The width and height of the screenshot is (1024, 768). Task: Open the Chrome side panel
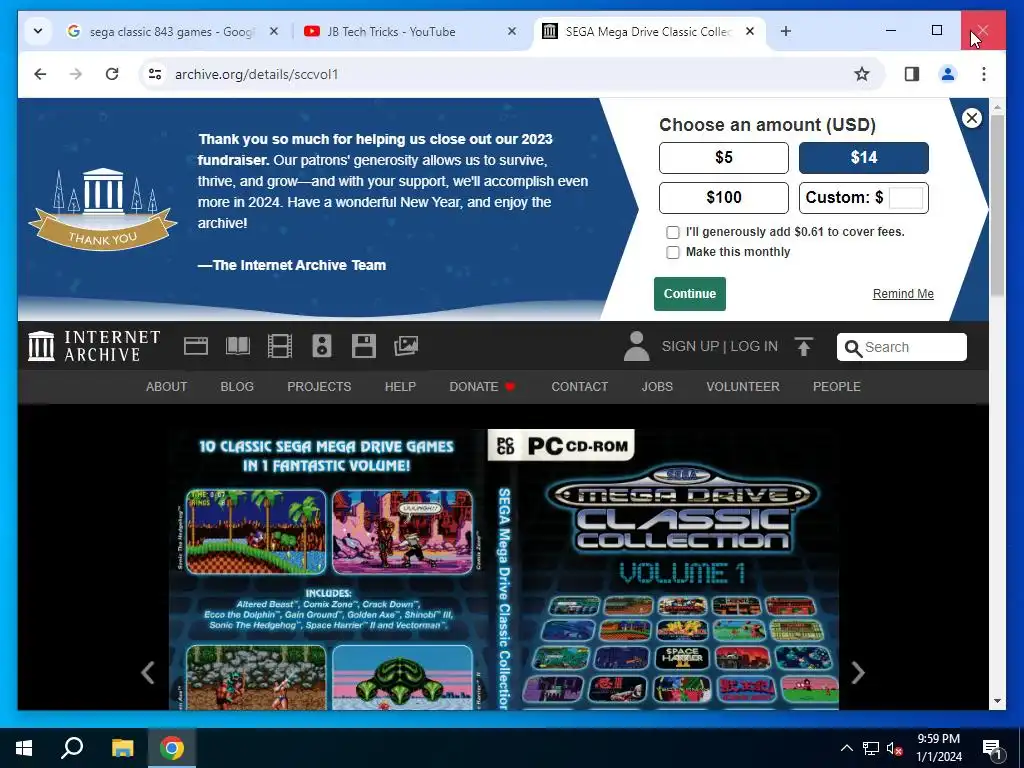pos(912,74)
